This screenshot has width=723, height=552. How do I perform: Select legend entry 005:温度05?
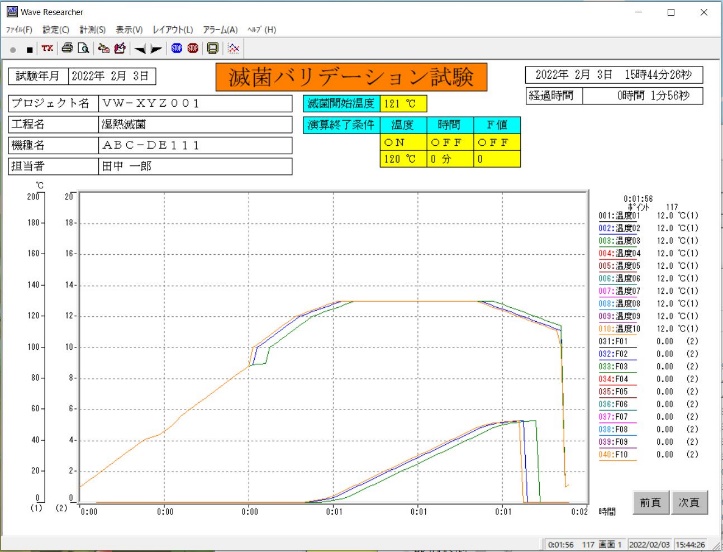pos(619,266)
